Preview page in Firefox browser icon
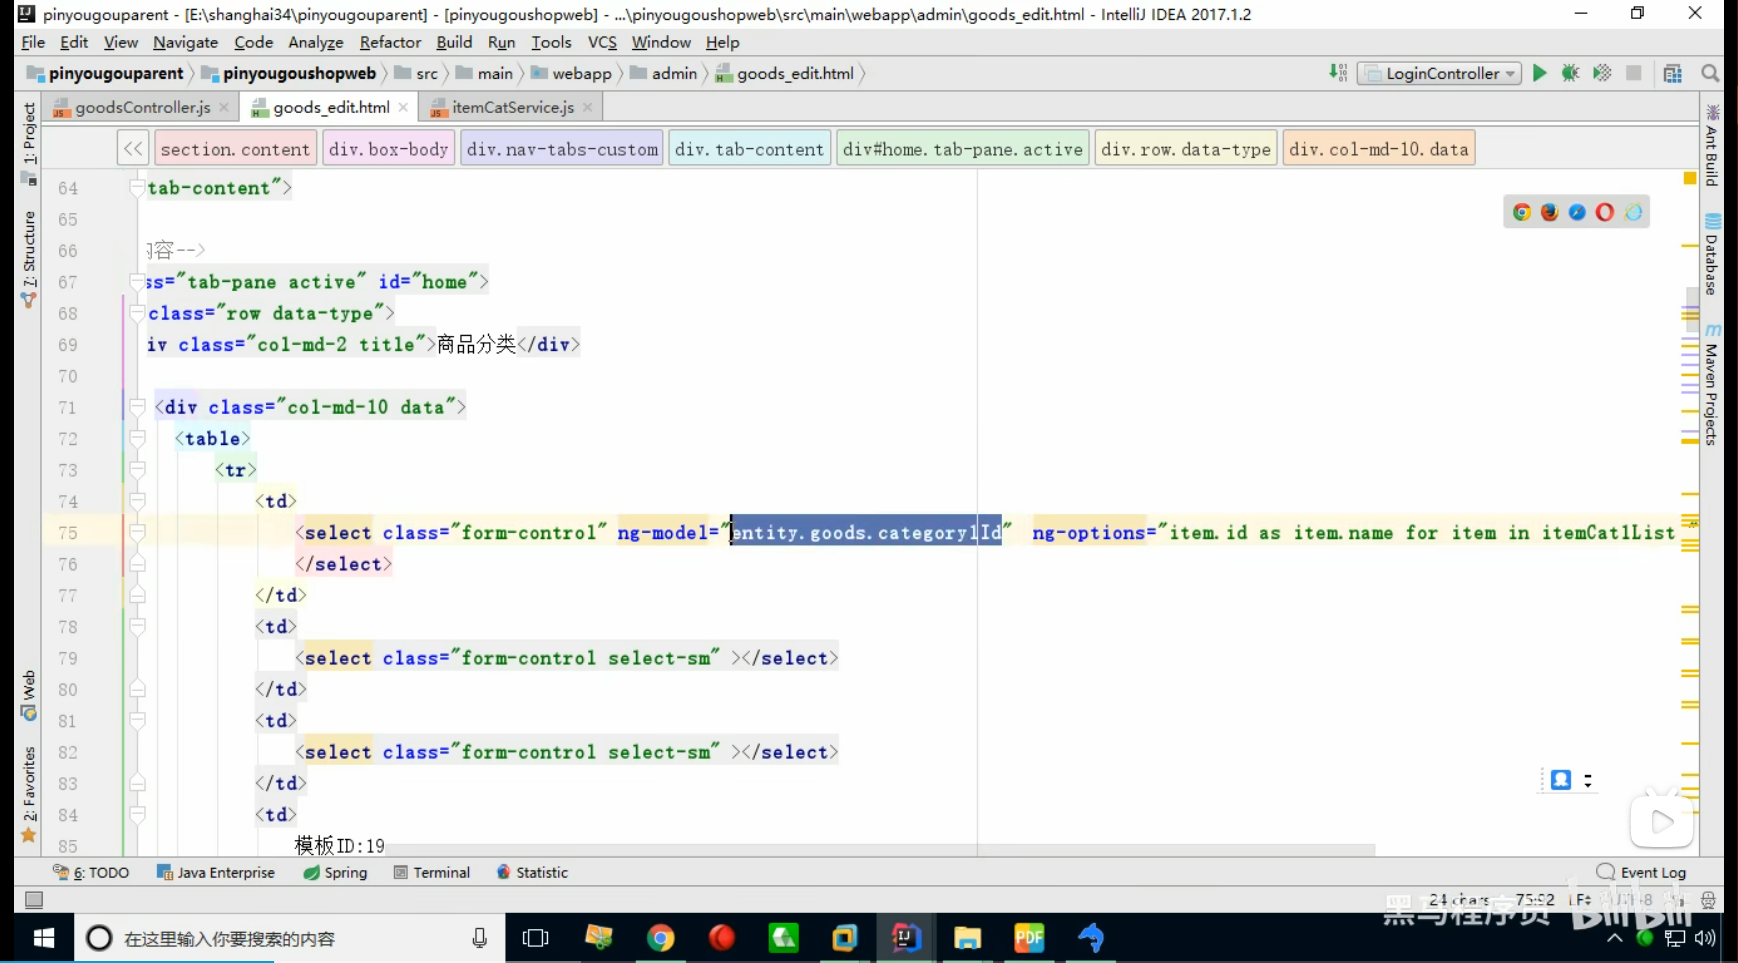 point(1550,212)
